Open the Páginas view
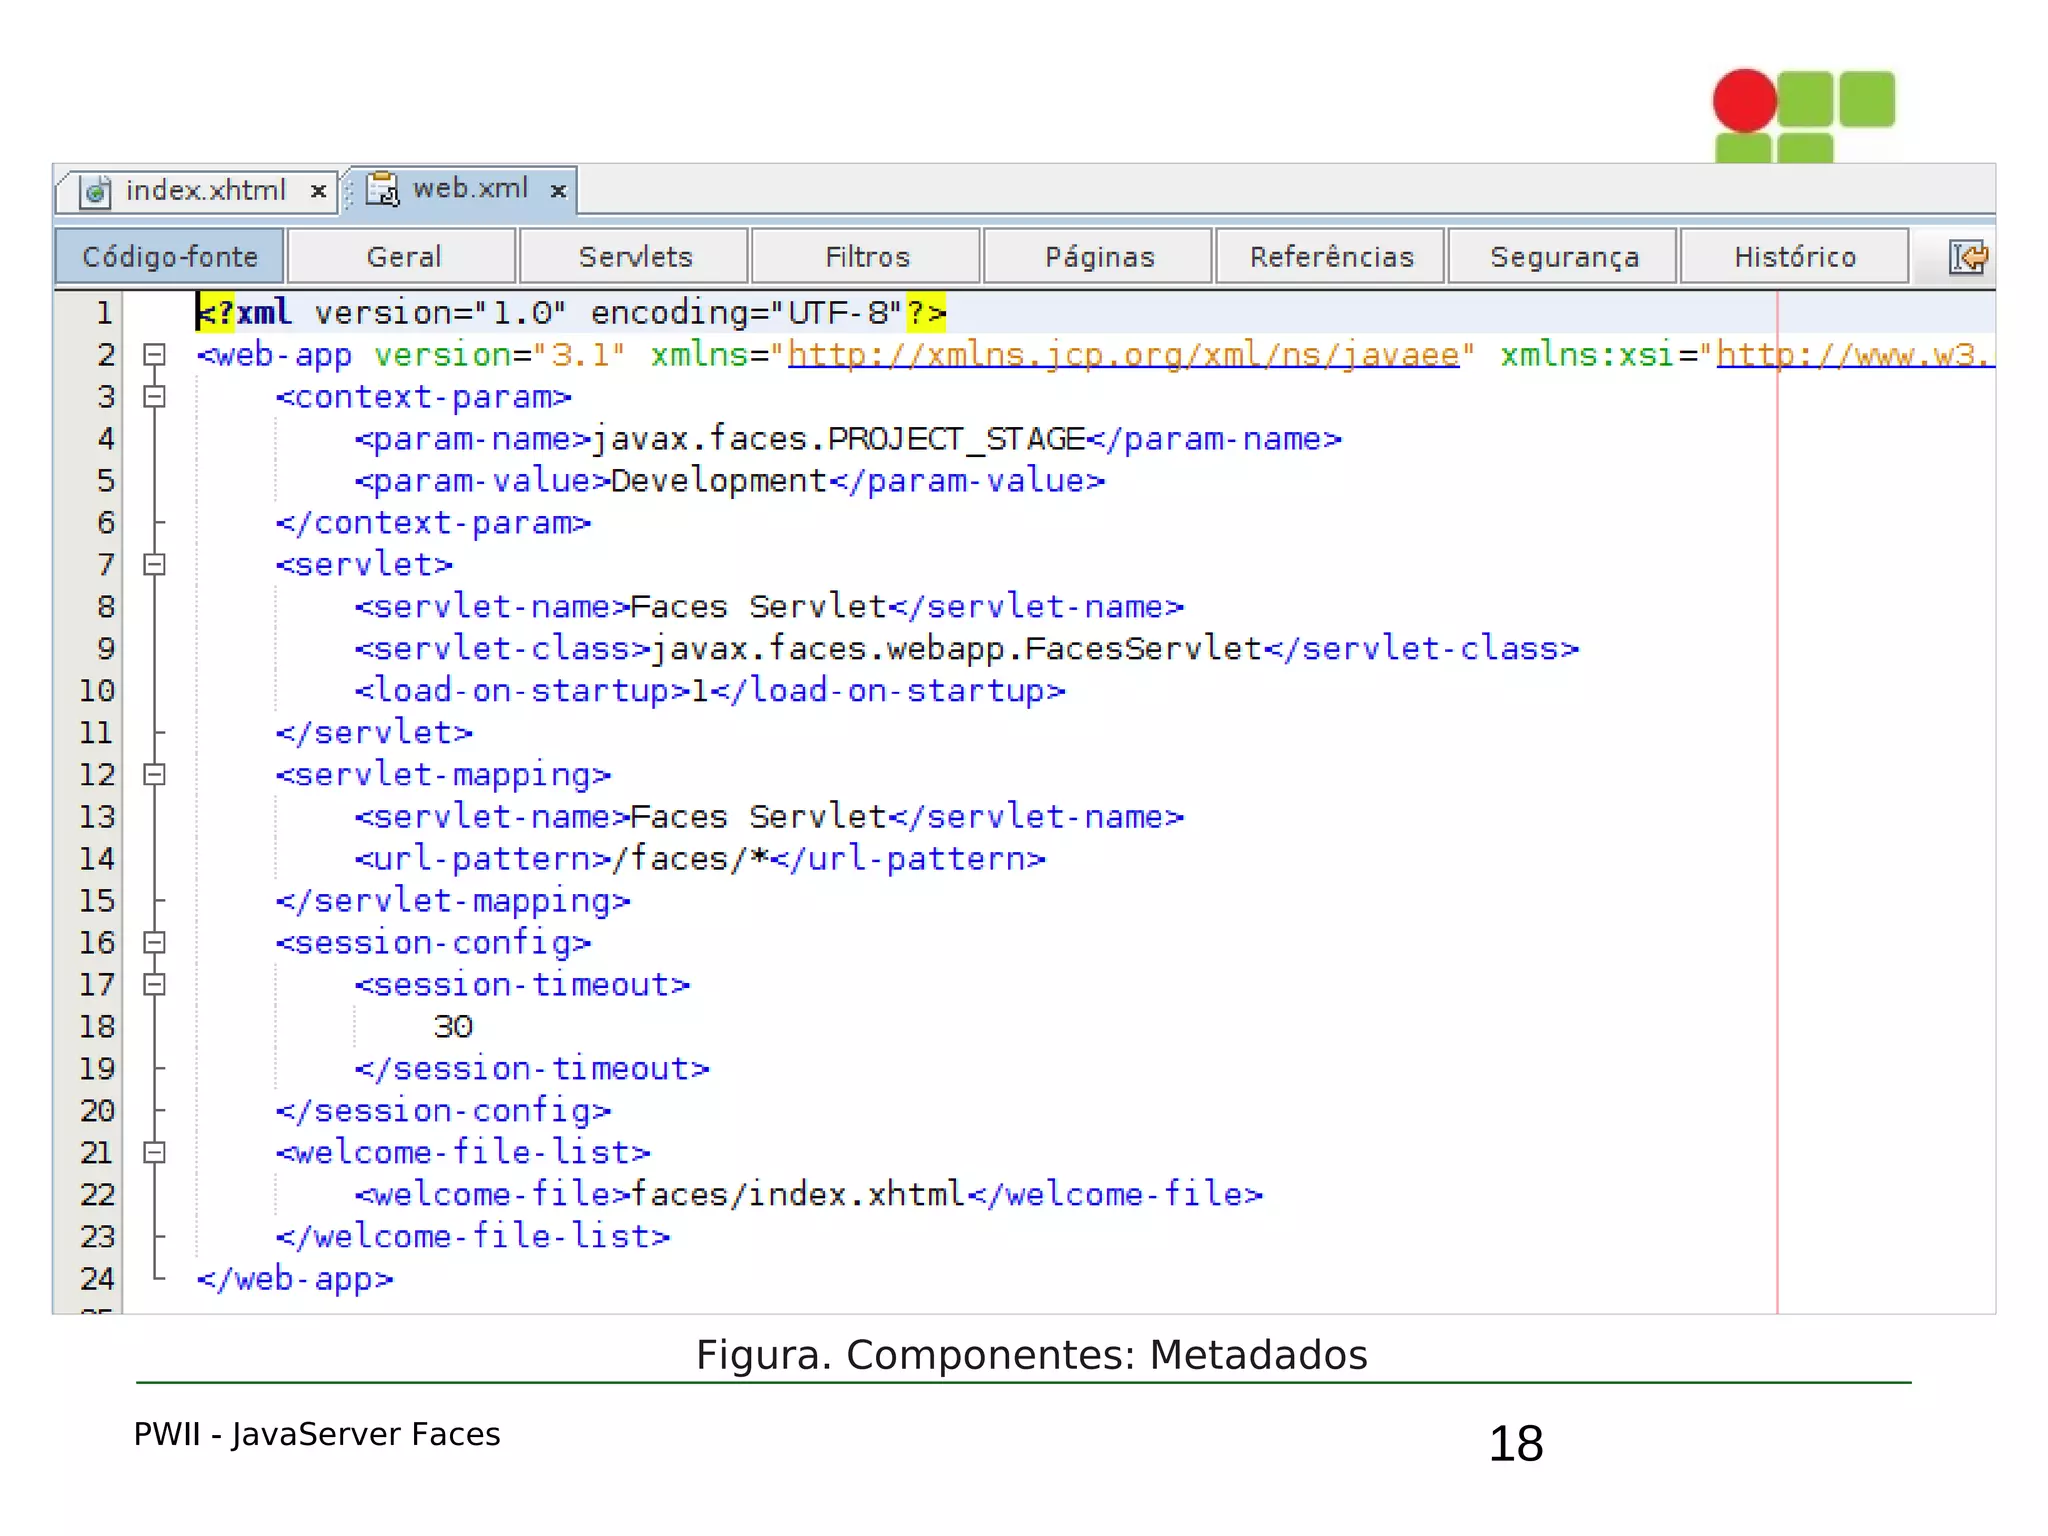The width and height of the screenshot is (2048, 1536). [x=1099, y=257]
